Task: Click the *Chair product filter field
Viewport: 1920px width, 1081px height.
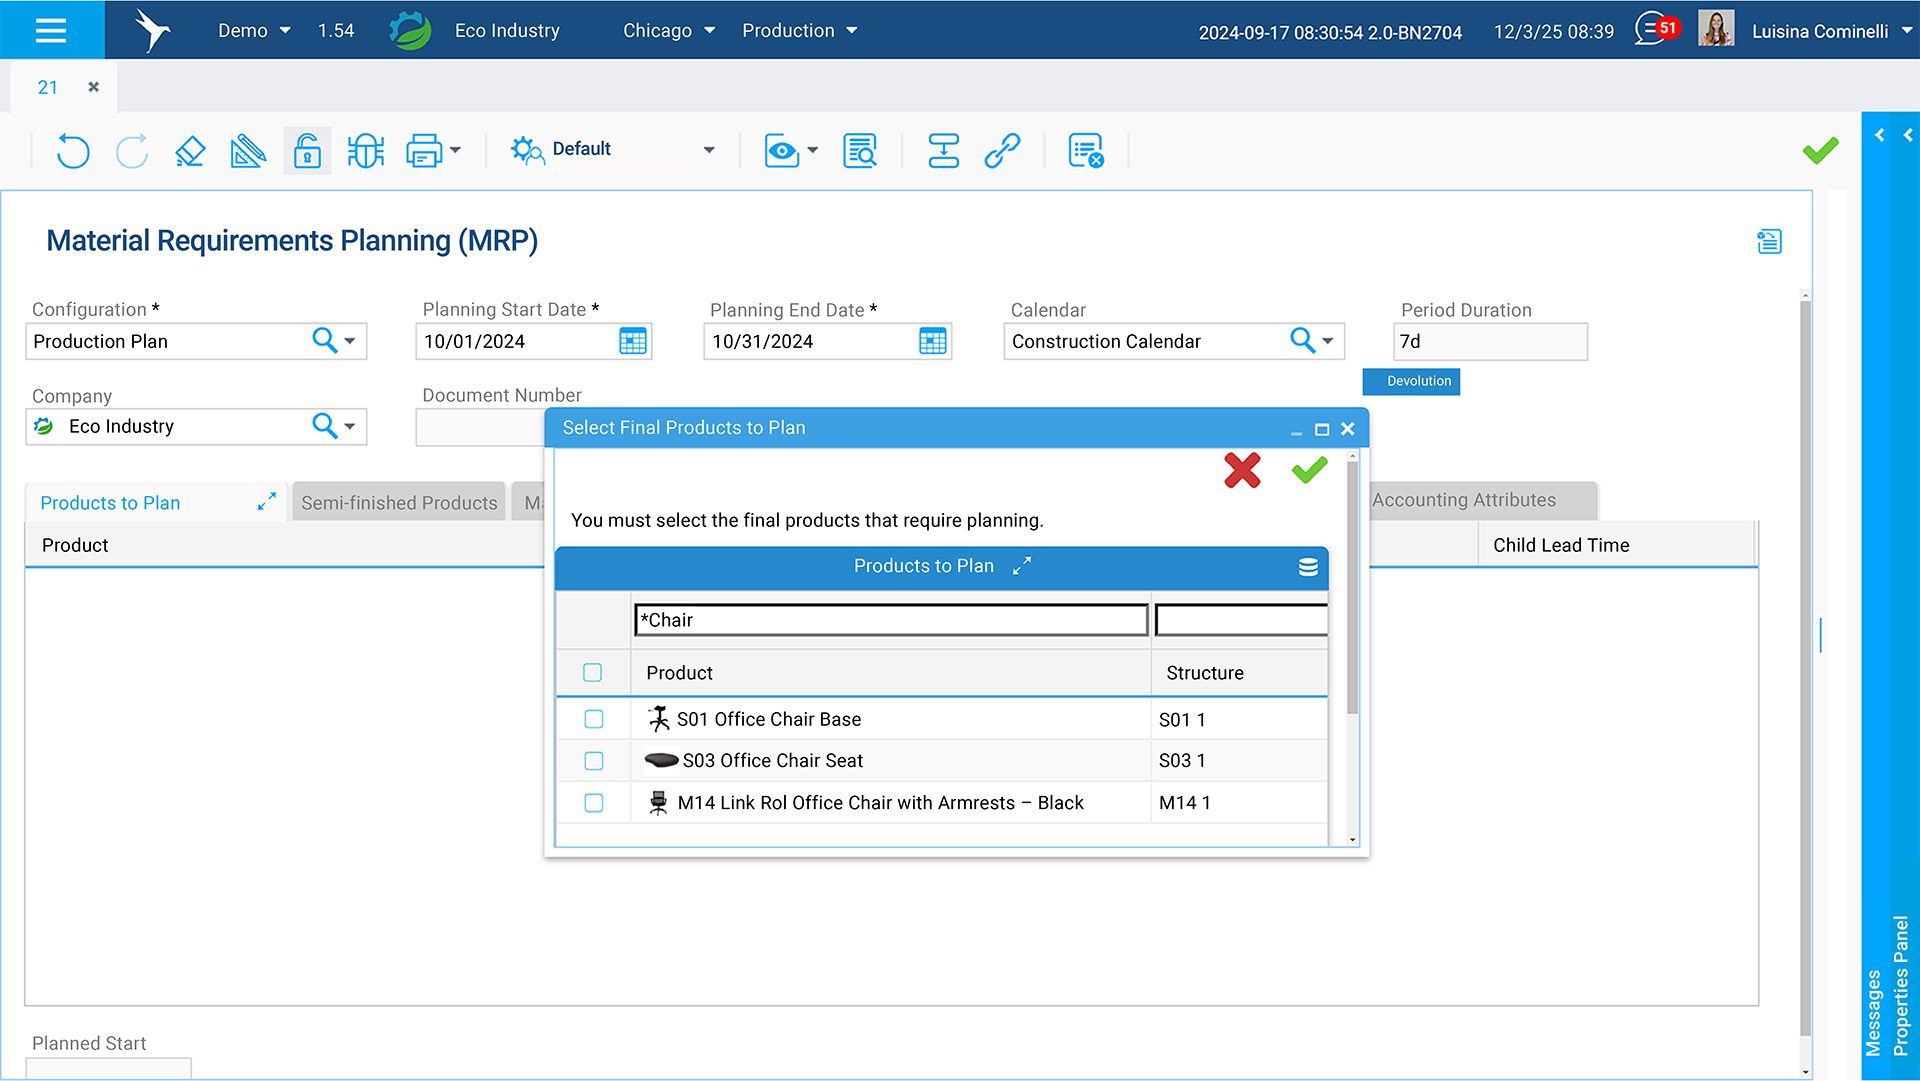Action: (x=890, y=620)
